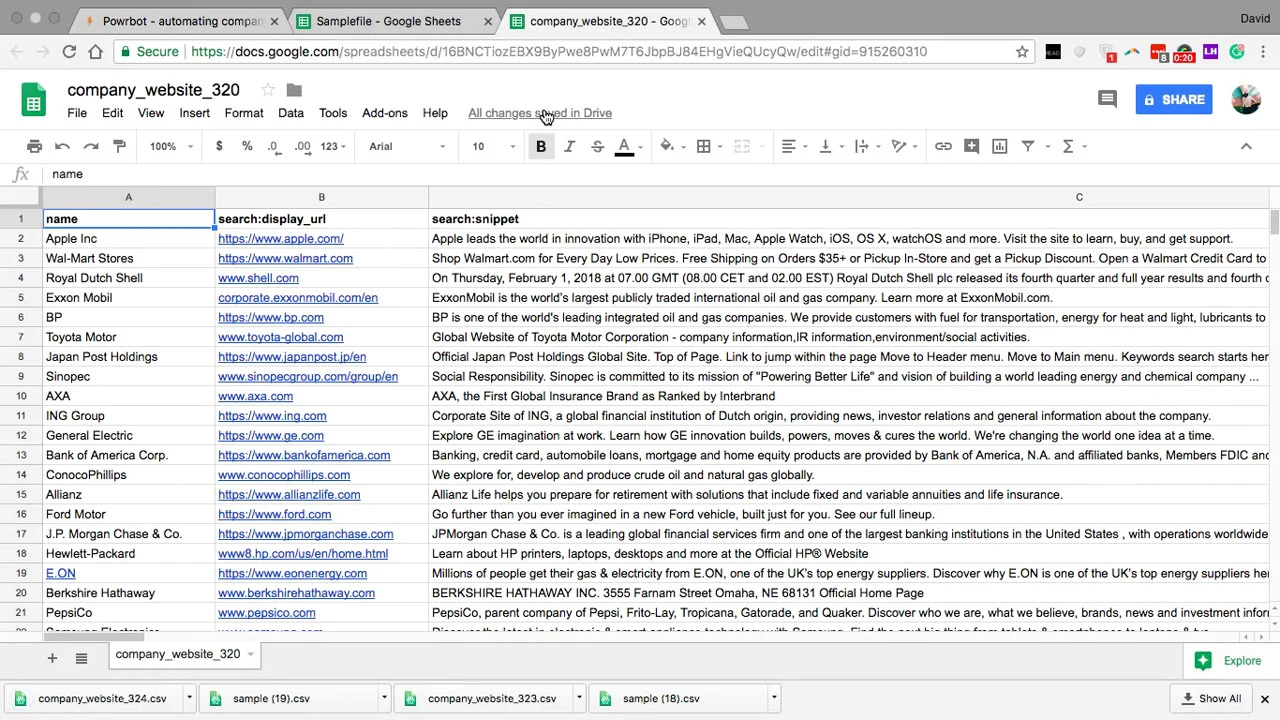1280x720 pixels.
Task: Click the Show All downloads button
Action: (x=1211, y=698)
